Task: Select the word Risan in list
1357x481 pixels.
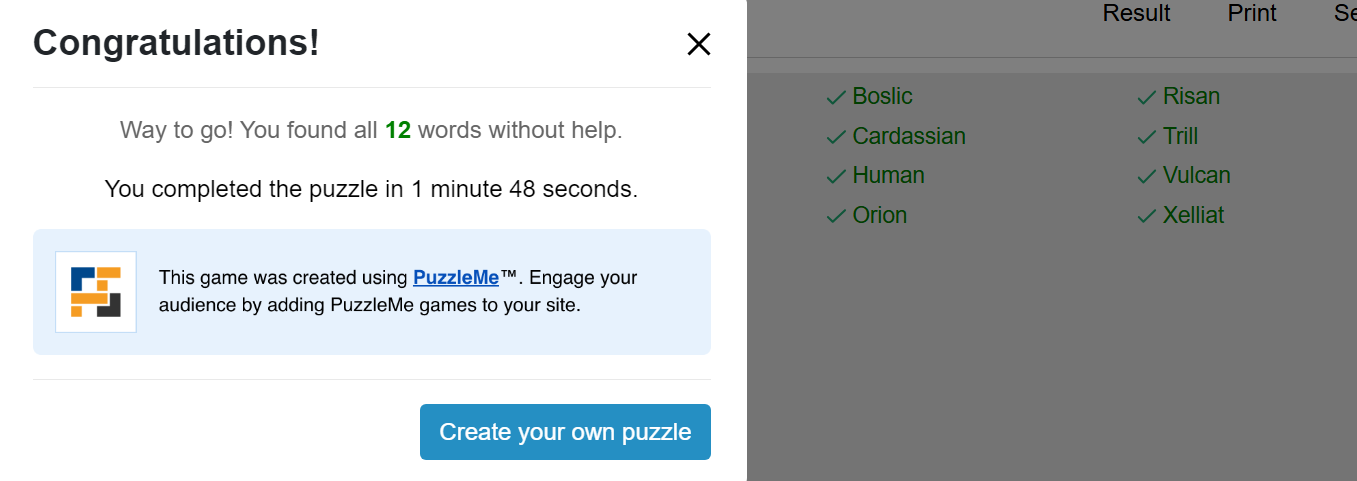Action: [x=1191, y=96]
